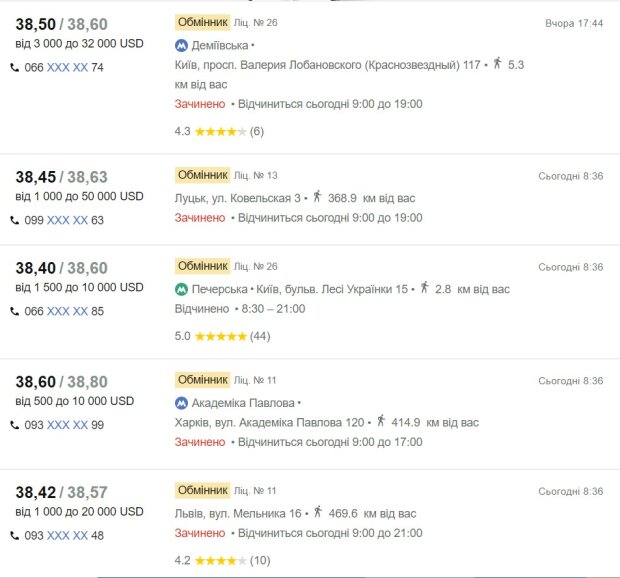Open address Луцьк, ул. Ковельская 3
This screenshot has width=620, height=578.
pos(237,198)
